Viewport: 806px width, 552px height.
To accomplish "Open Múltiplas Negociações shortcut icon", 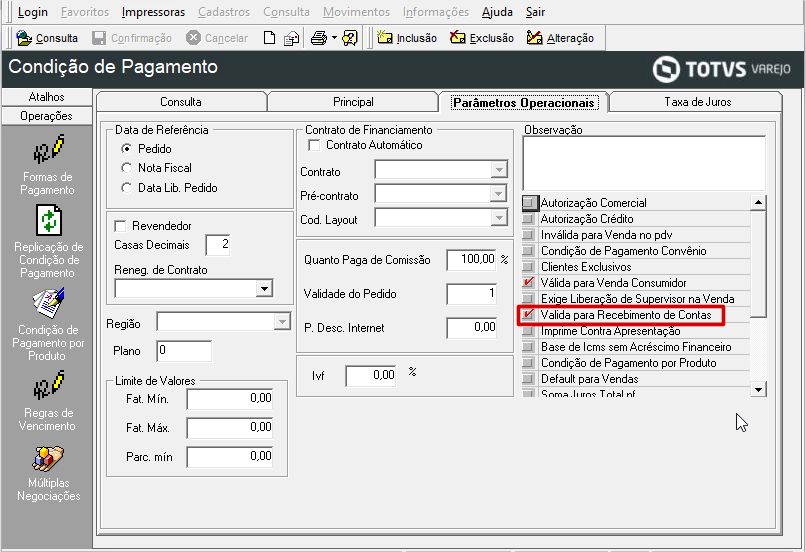I will [x=48, y=458].
